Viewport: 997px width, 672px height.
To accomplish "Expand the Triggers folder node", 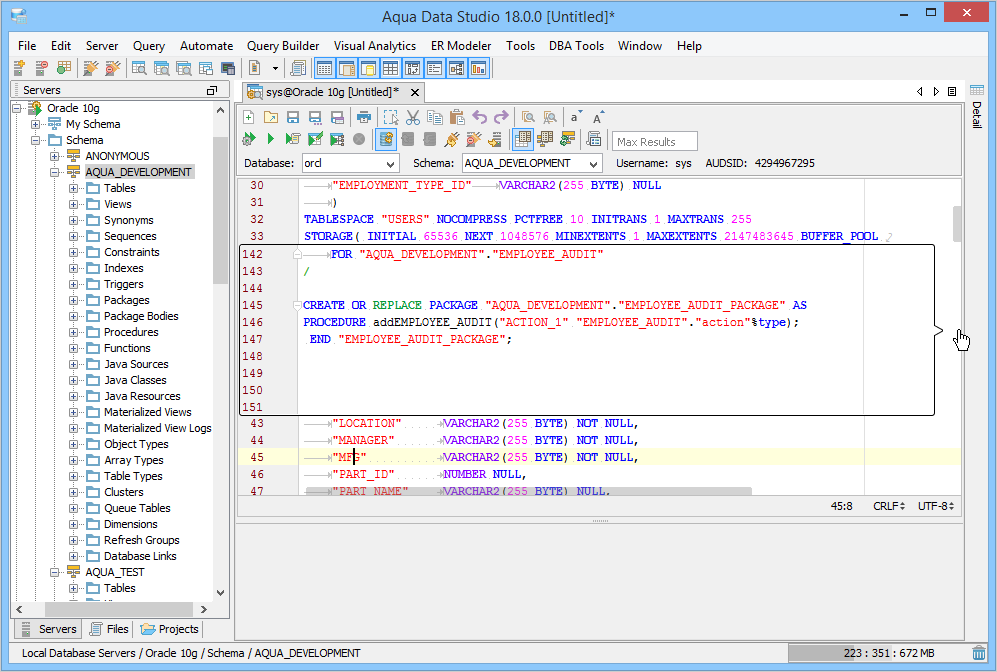I will pyautogui.click(x=74, y=284).
